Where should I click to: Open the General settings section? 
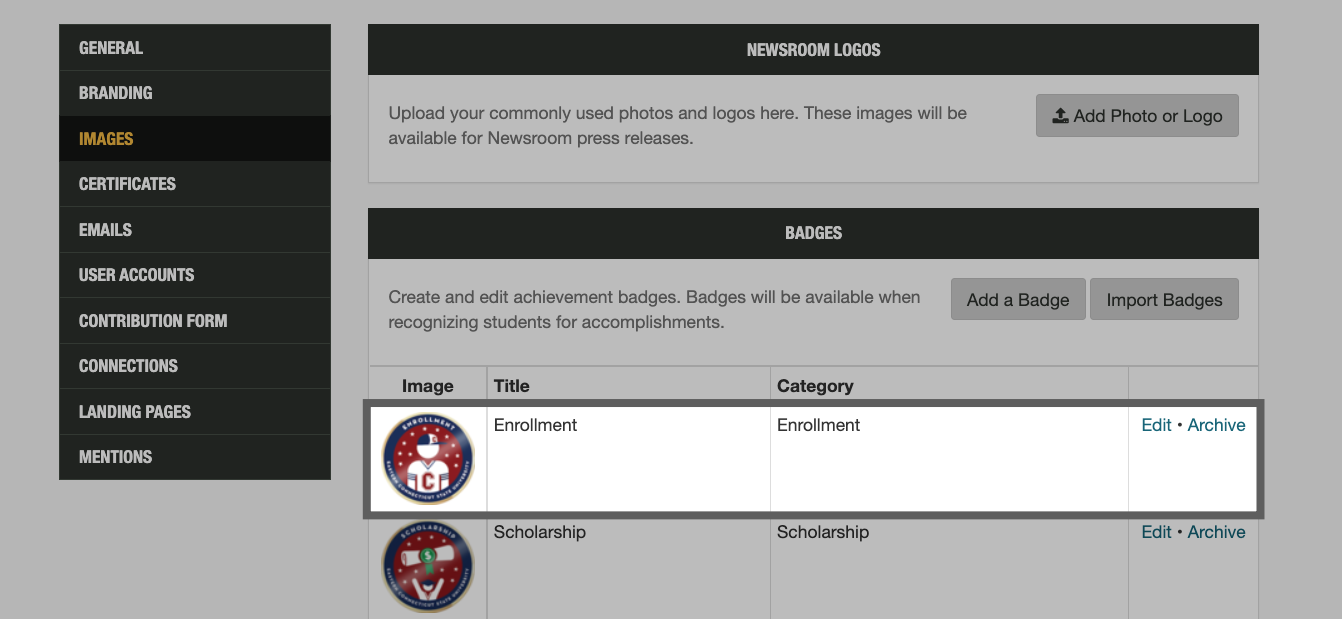pyautogui.click(x=111, y=47)
